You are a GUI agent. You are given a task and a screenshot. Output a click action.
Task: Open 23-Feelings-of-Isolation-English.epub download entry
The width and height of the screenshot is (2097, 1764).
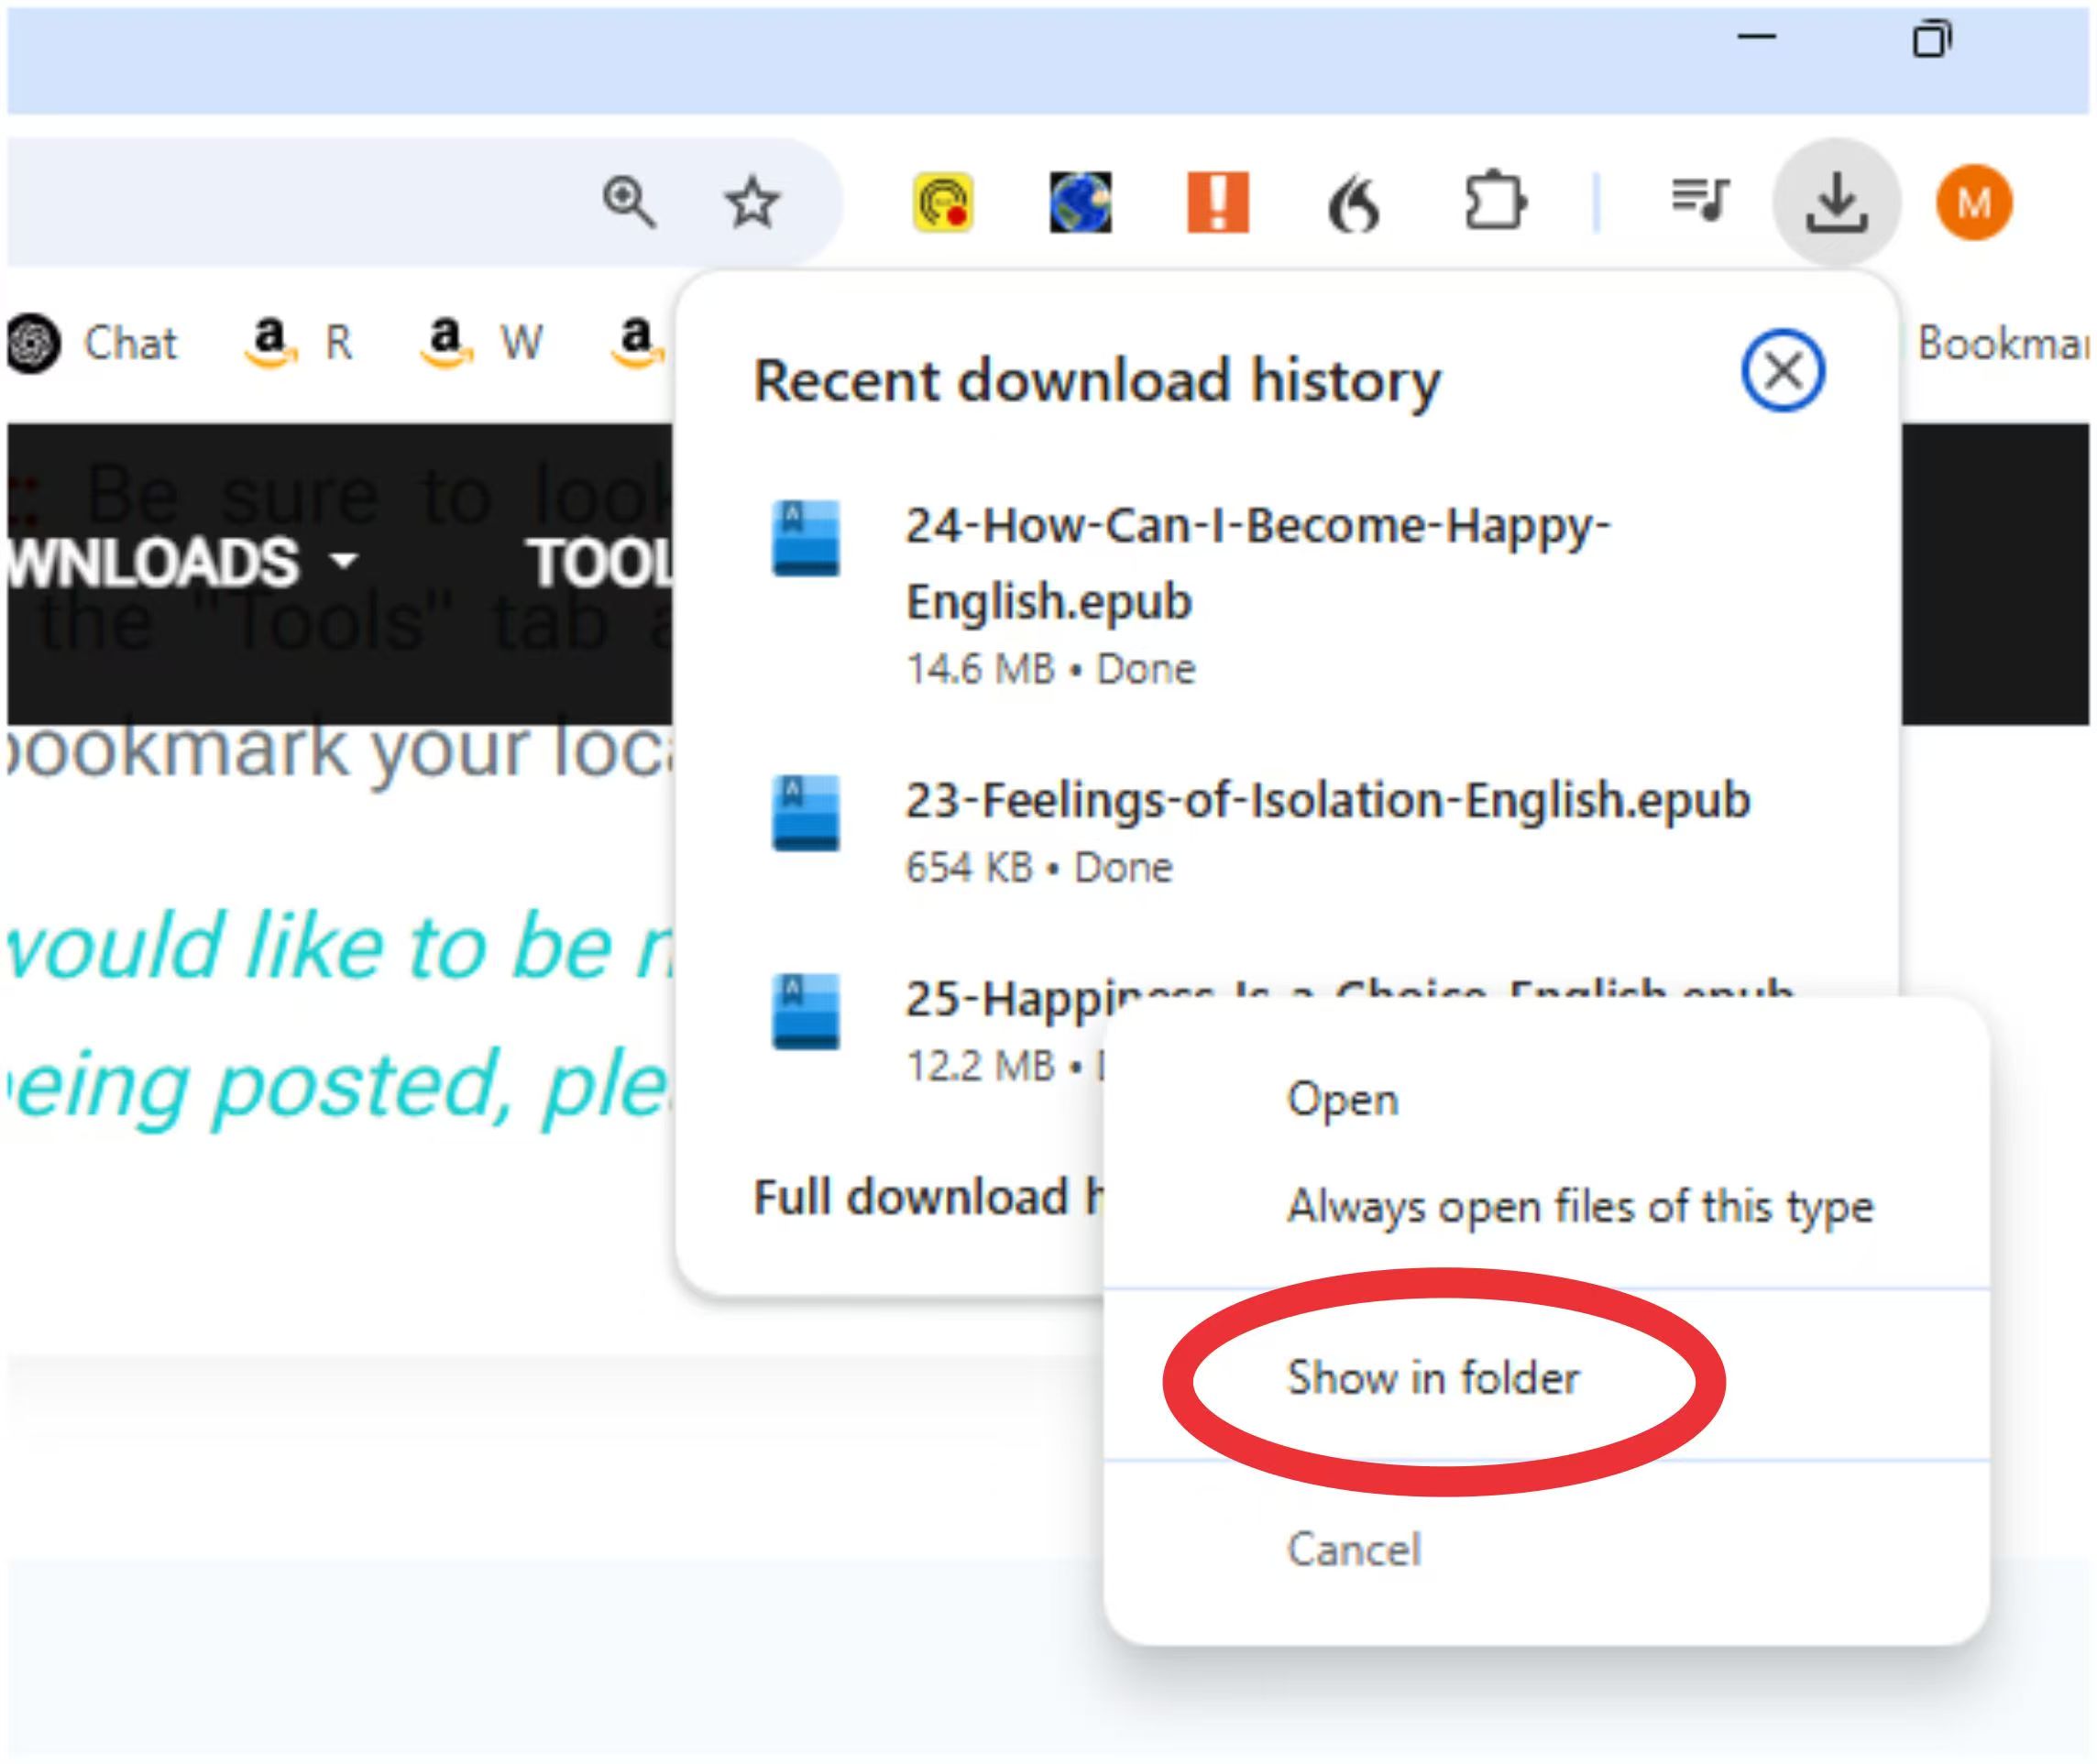pyautogui.click(x=1326, y=801)
